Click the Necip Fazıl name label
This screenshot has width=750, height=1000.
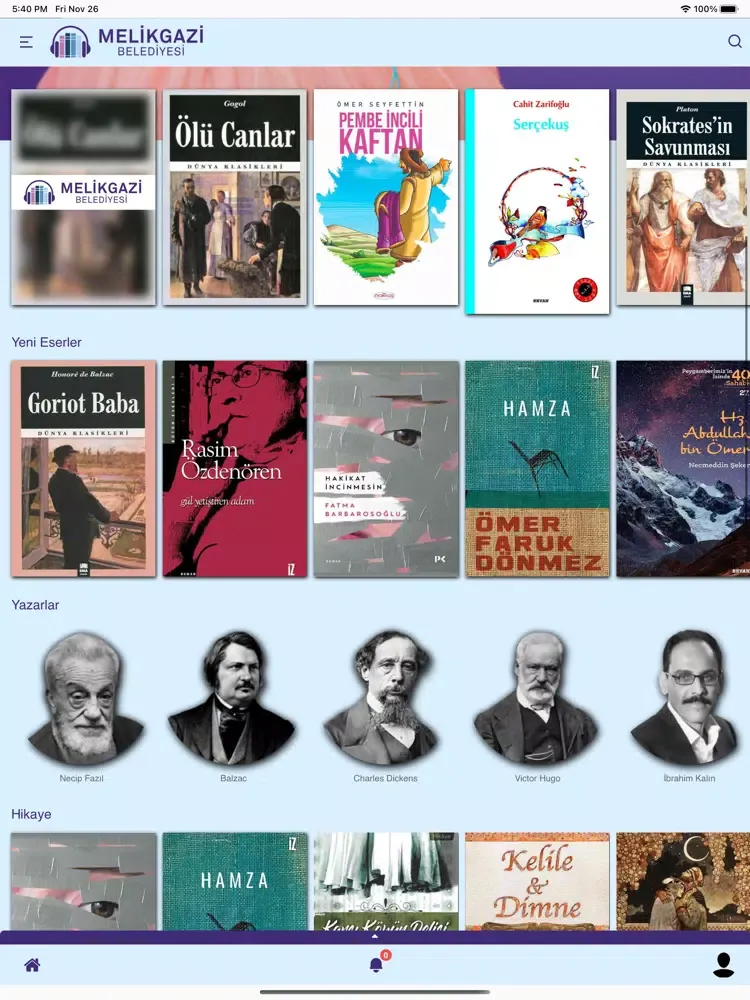click(x=81, y=778)
